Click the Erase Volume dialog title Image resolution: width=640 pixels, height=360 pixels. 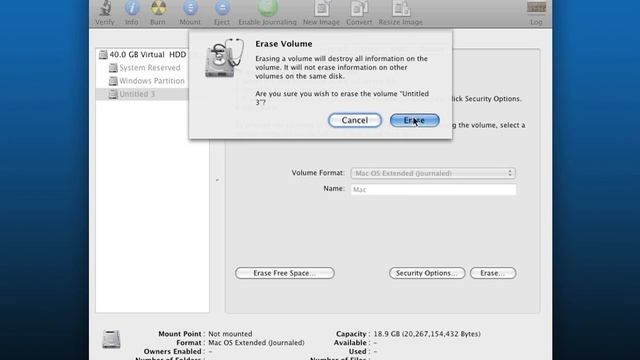(x=284, y=44)
